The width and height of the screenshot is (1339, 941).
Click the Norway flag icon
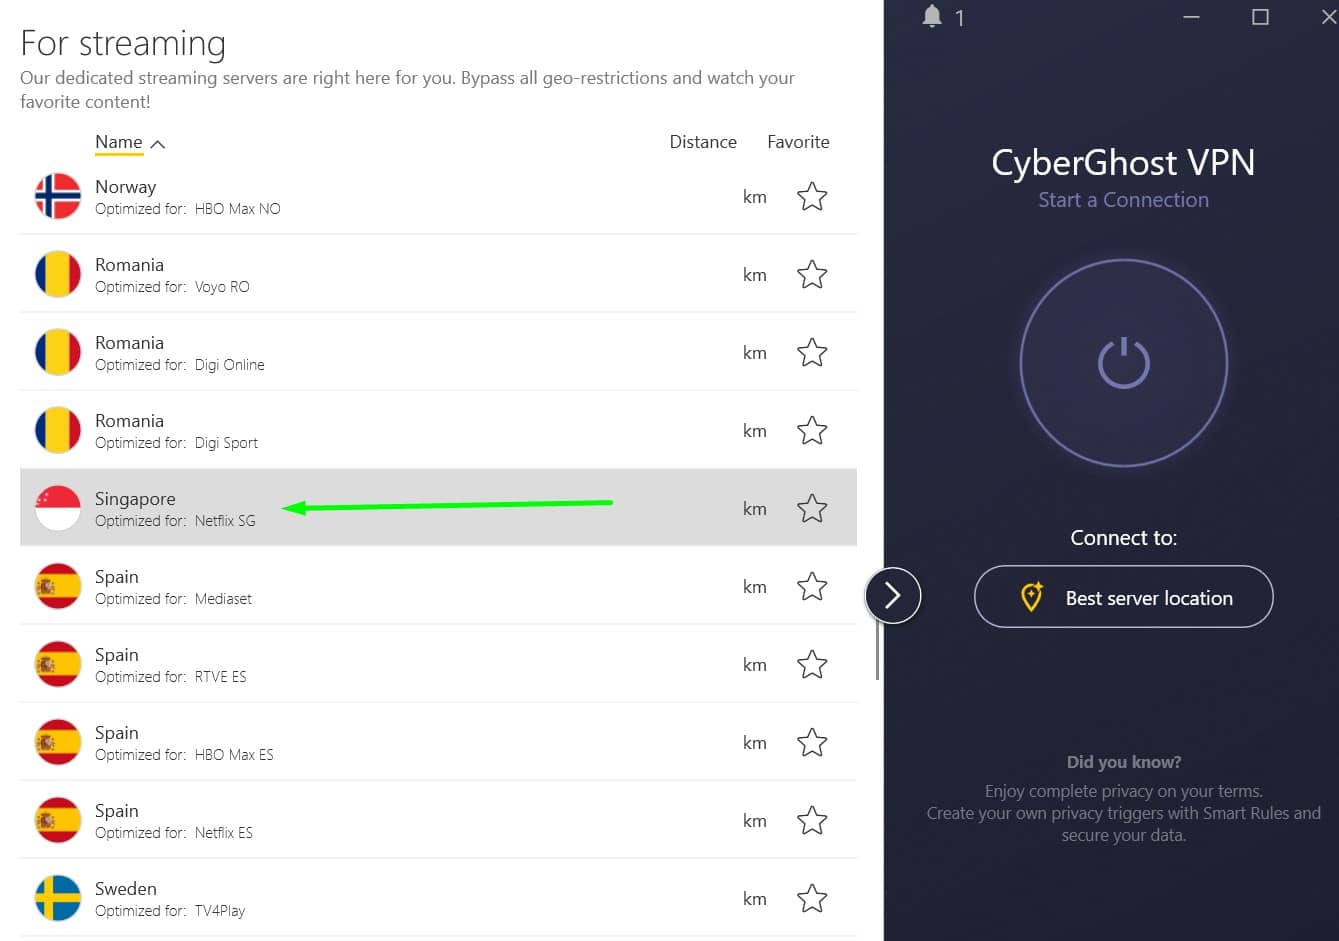click(x=58, y=196)
